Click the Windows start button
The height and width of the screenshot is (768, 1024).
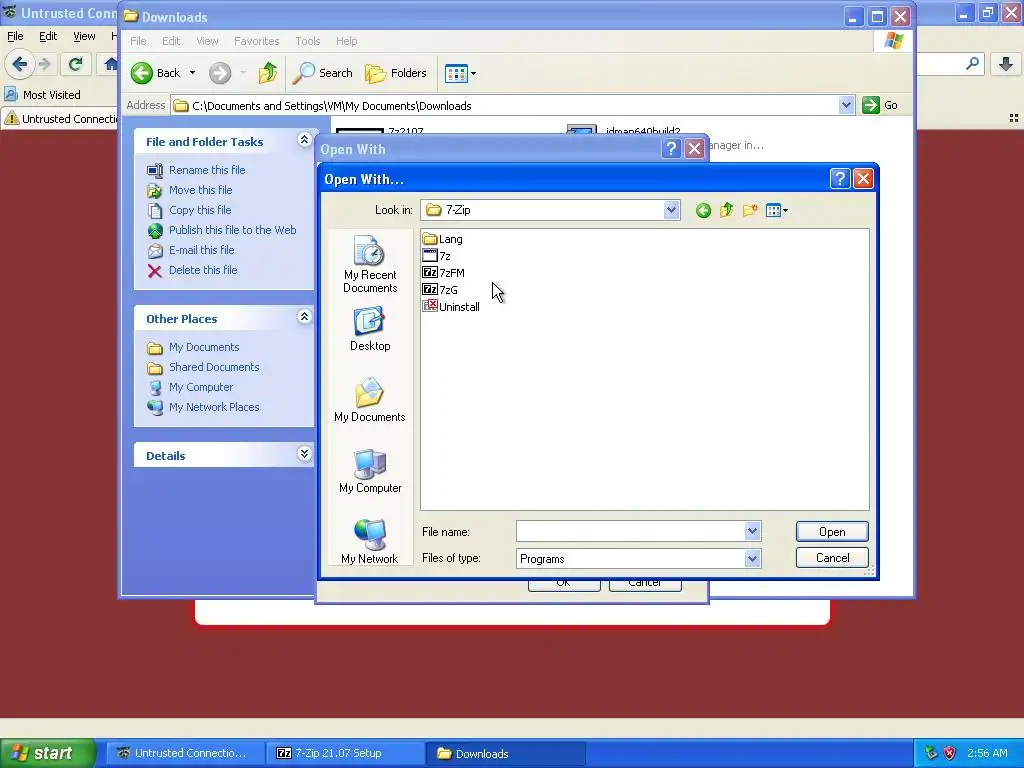tap(48, 753)
